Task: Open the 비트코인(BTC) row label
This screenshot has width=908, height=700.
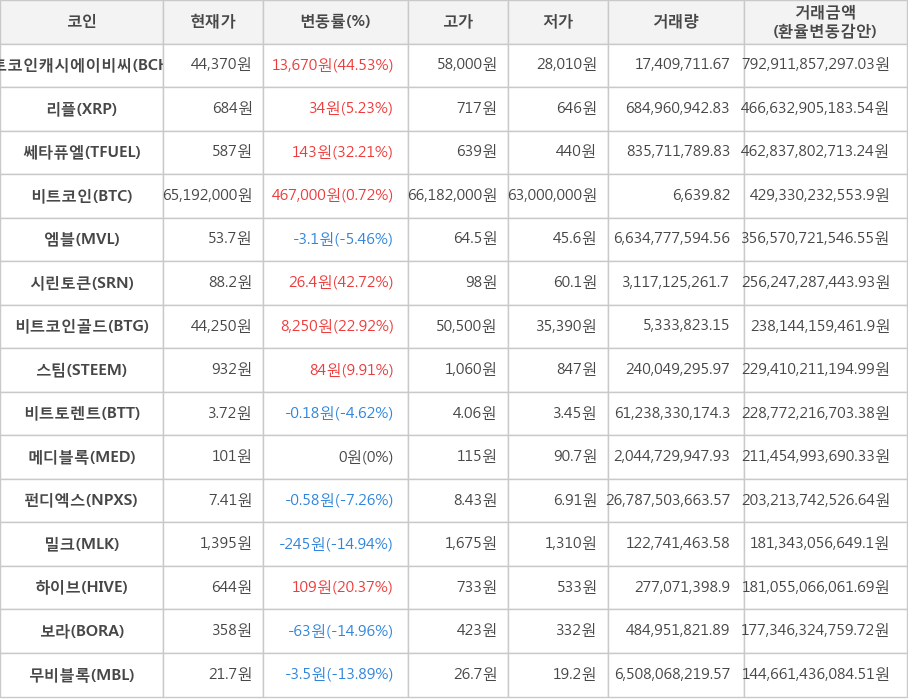Action: click(x=82, y=195)
